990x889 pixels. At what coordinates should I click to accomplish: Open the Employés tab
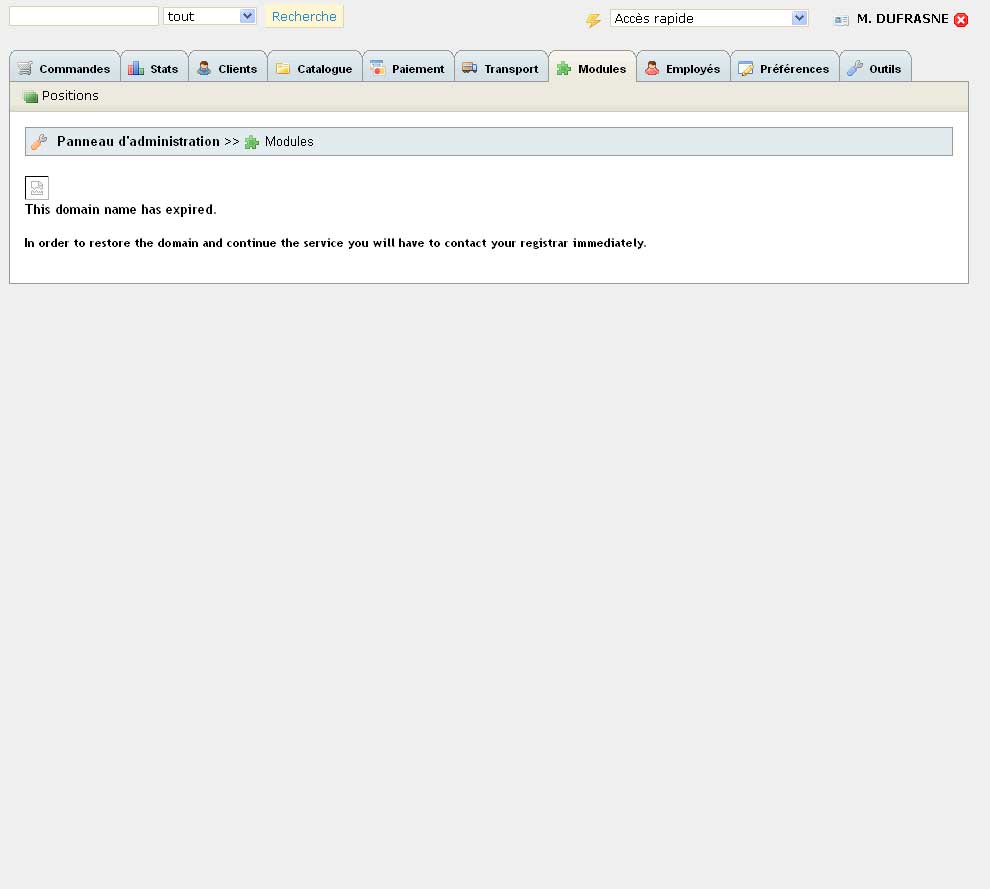click(683, 67)
